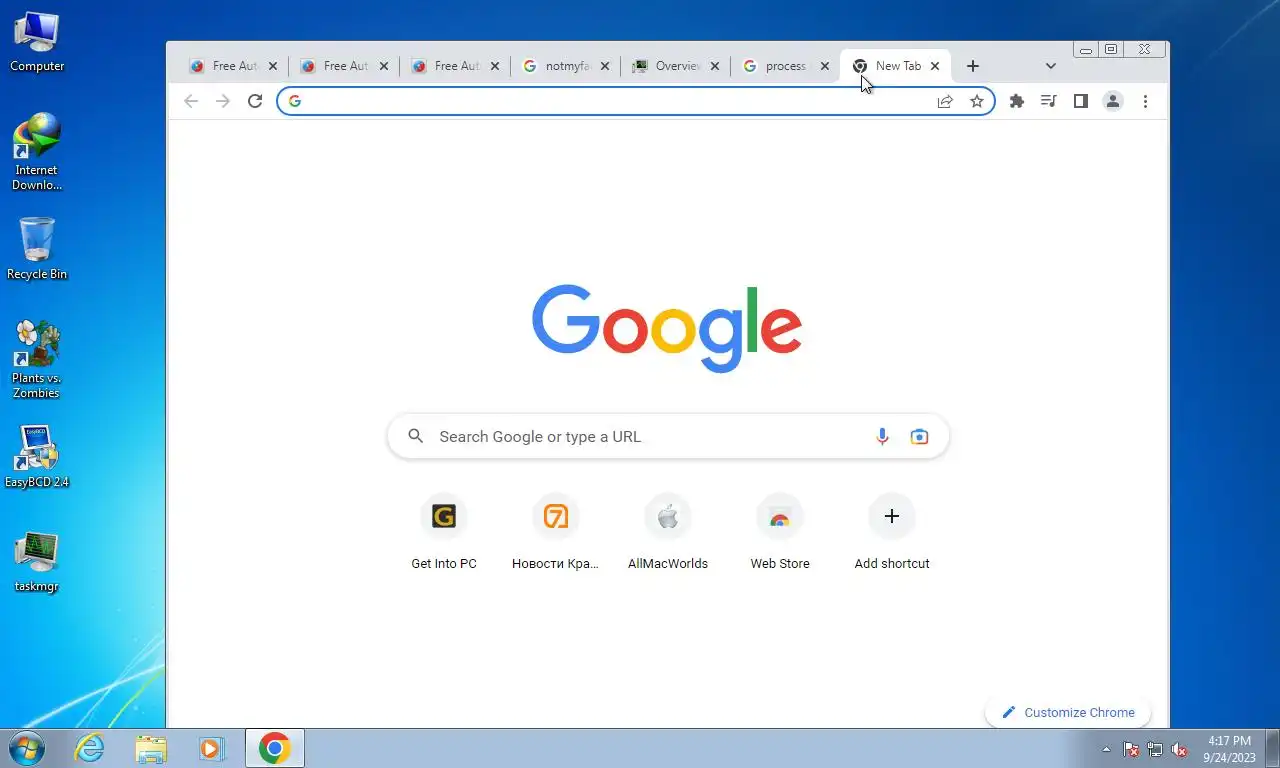Select the New Tab tab
The image size is (1280, 768).
click(896, 66)
